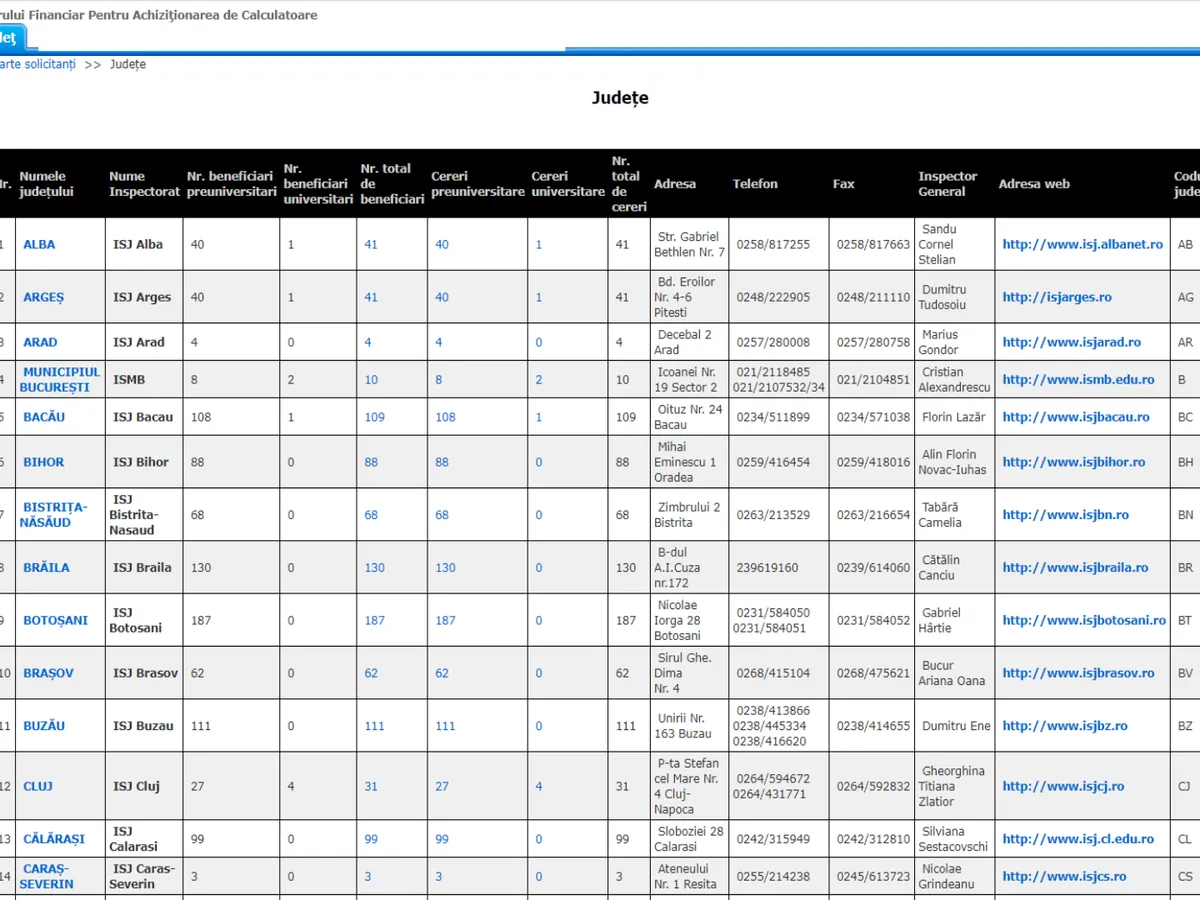Click the solicitanți breadcrumb link
The width and height of the screenshot is (1200, 900).
[x=37, y=64]
